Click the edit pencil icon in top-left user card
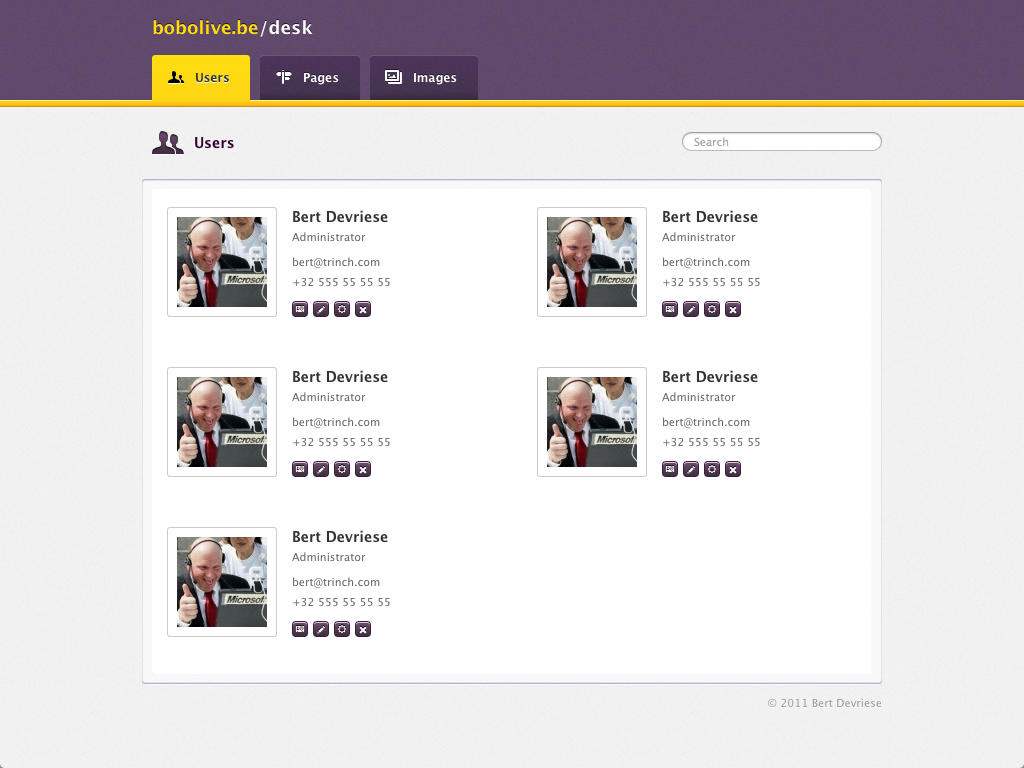 coord(321,309)
